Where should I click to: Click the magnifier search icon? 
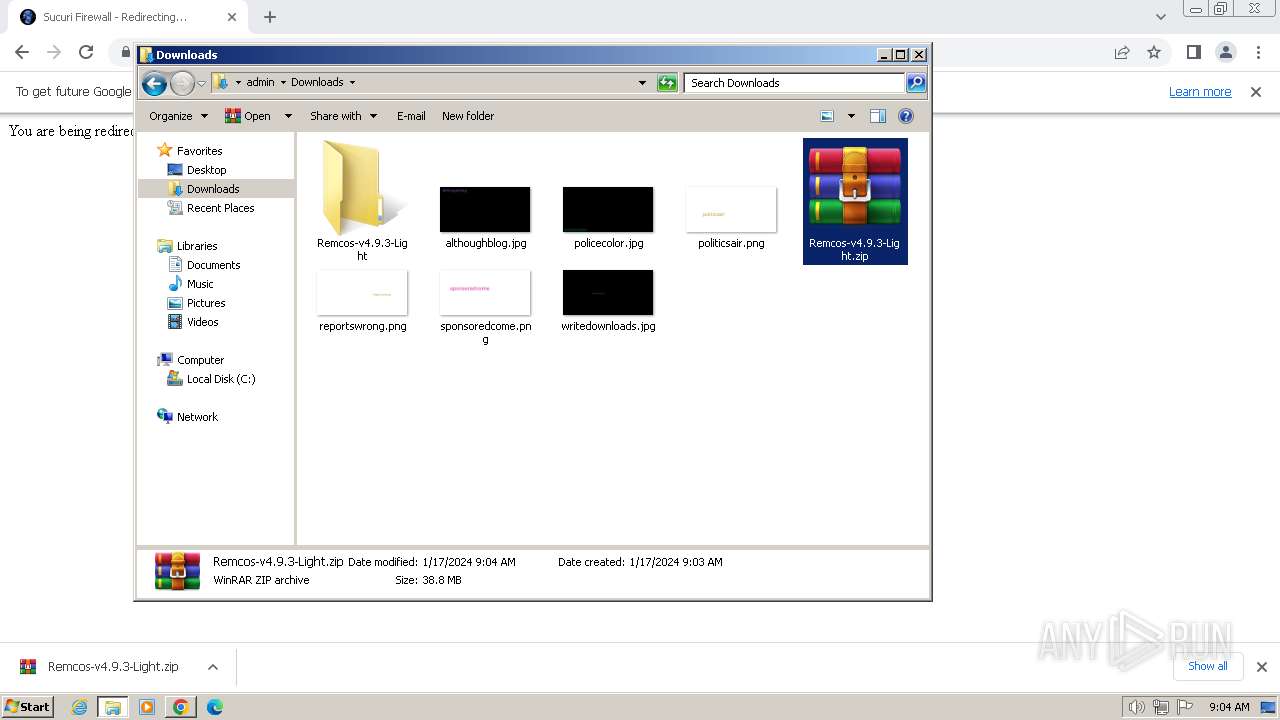click(916, 83)
